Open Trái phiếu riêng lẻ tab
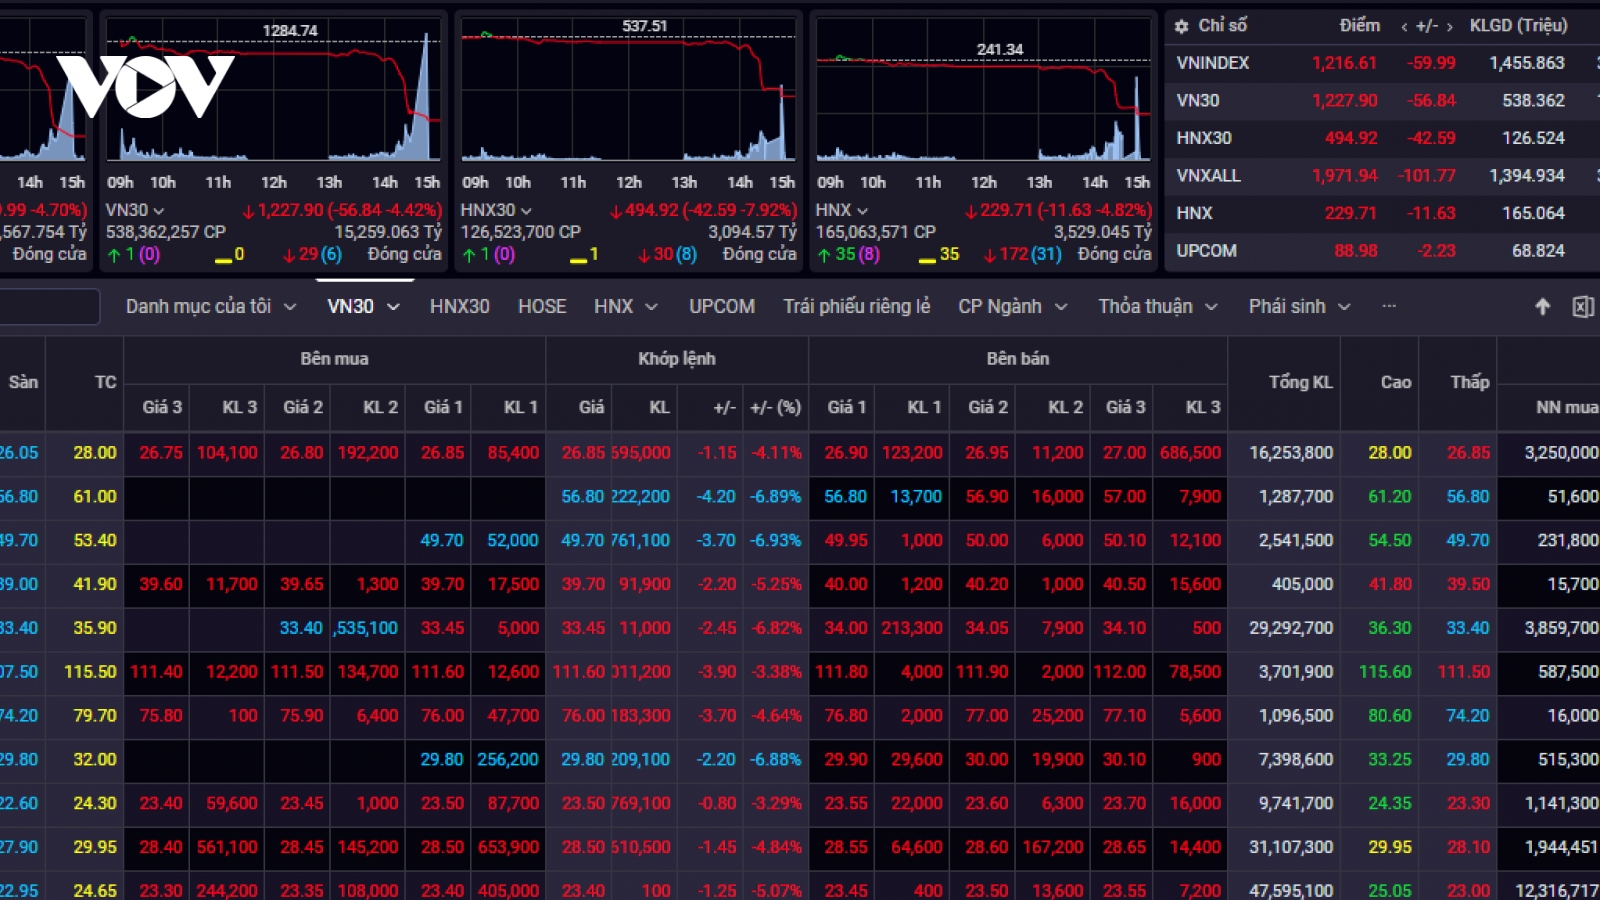This screenshot has width=1600, height=900. (x=857, y=306)
